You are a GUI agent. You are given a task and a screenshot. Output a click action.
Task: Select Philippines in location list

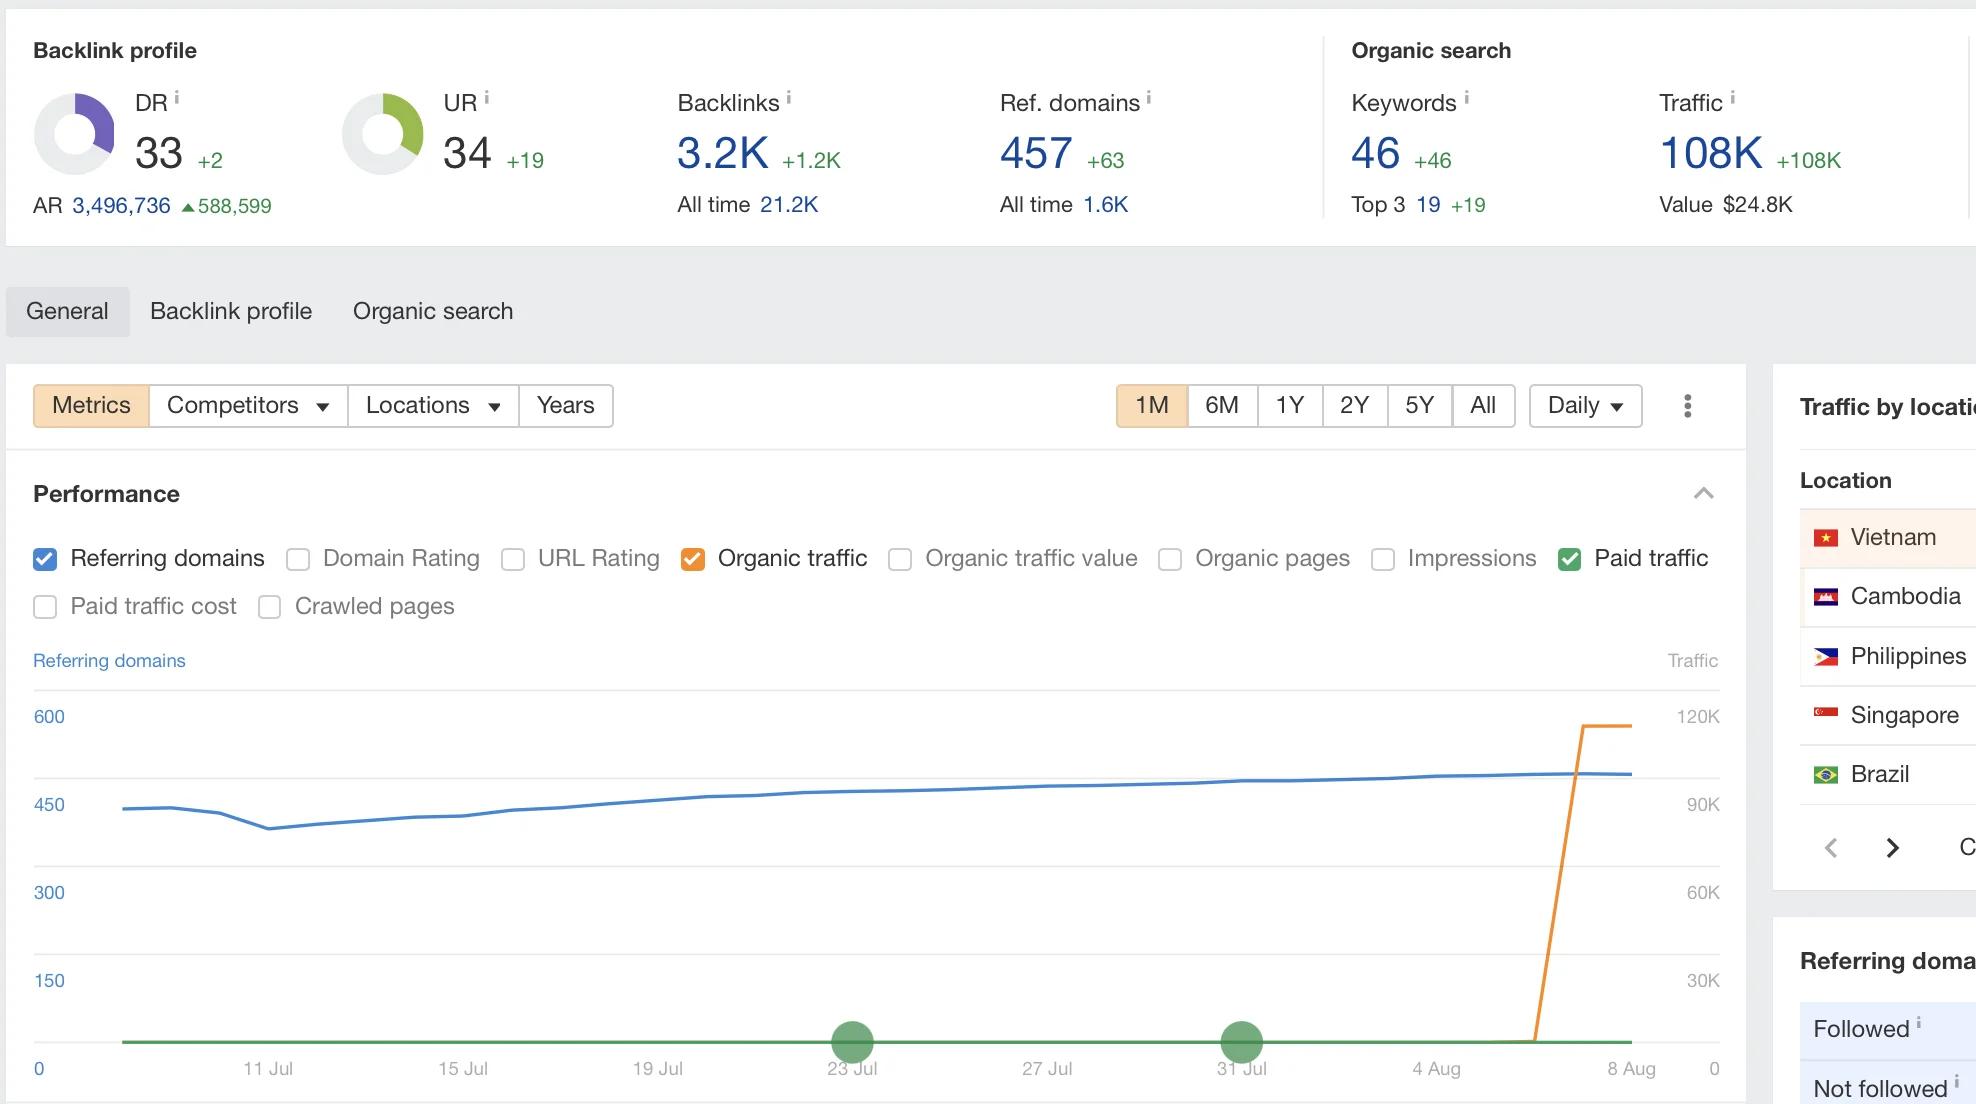tap(1908, 657)
